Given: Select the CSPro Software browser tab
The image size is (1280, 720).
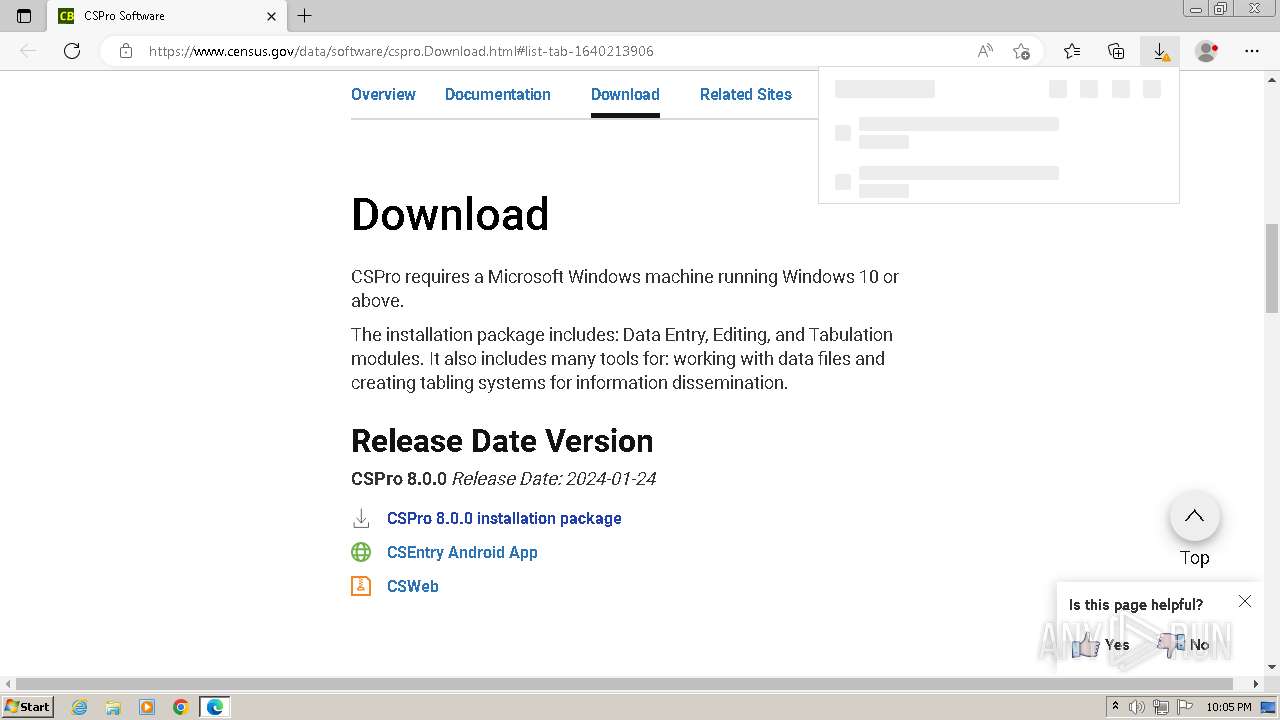Looking at the screenshot, I should pos(167,16).
